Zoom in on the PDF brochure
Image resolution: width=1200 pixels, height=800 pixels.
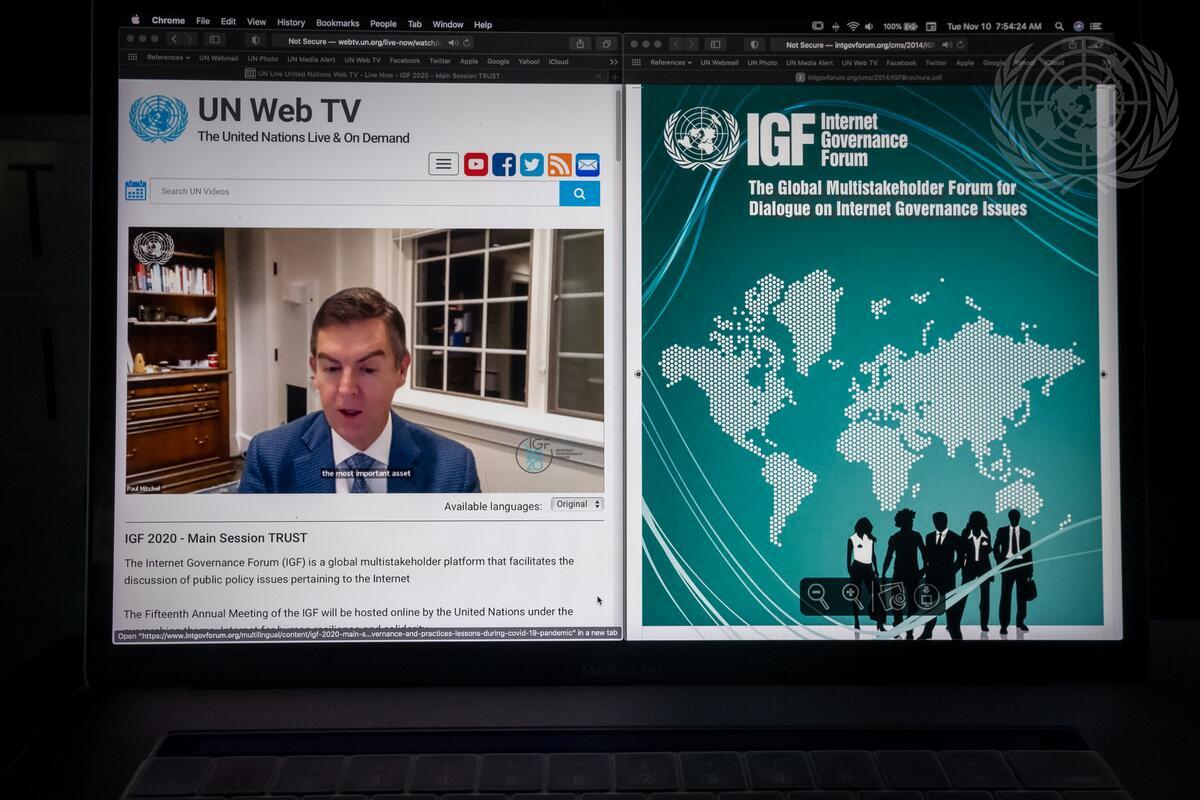point(853,597)
